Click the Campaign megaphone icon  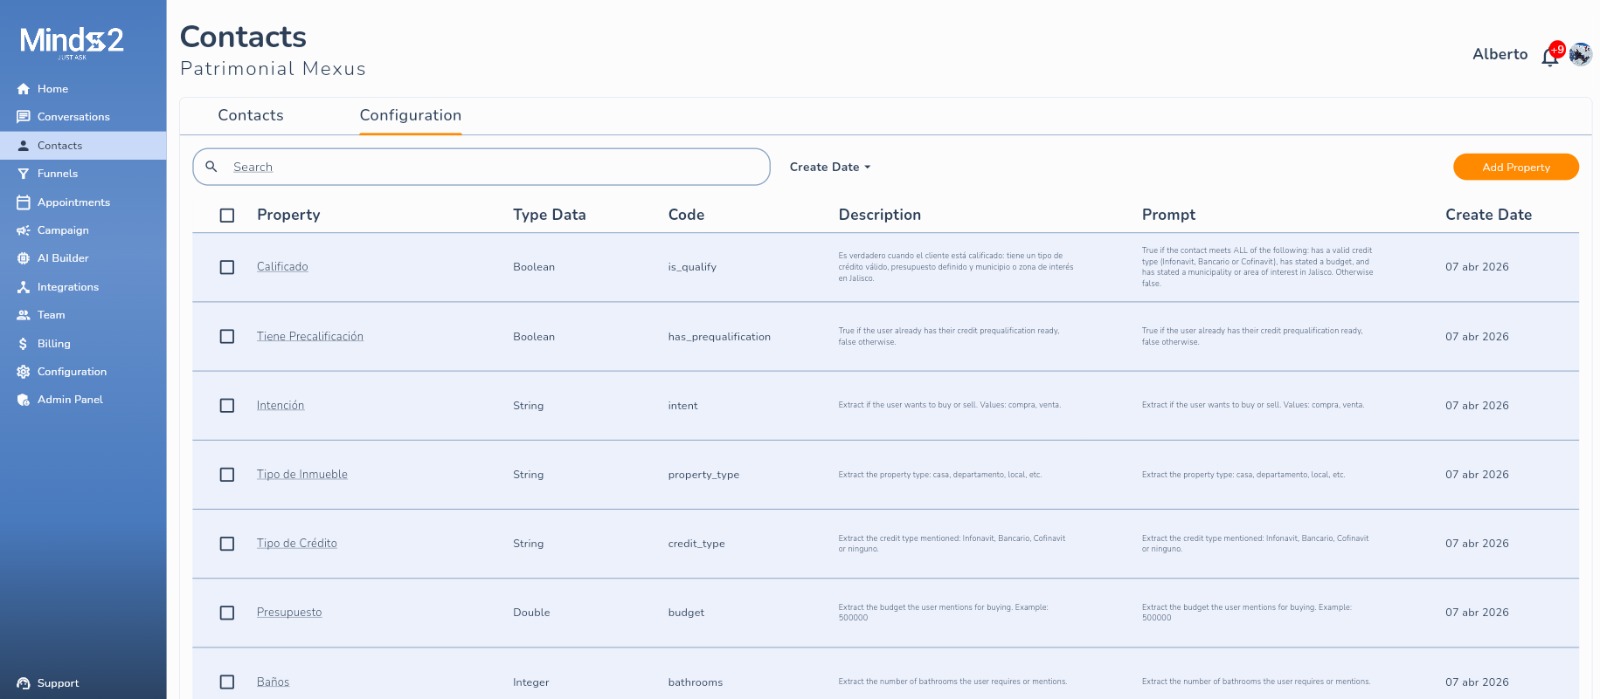[x=23, y=231]
